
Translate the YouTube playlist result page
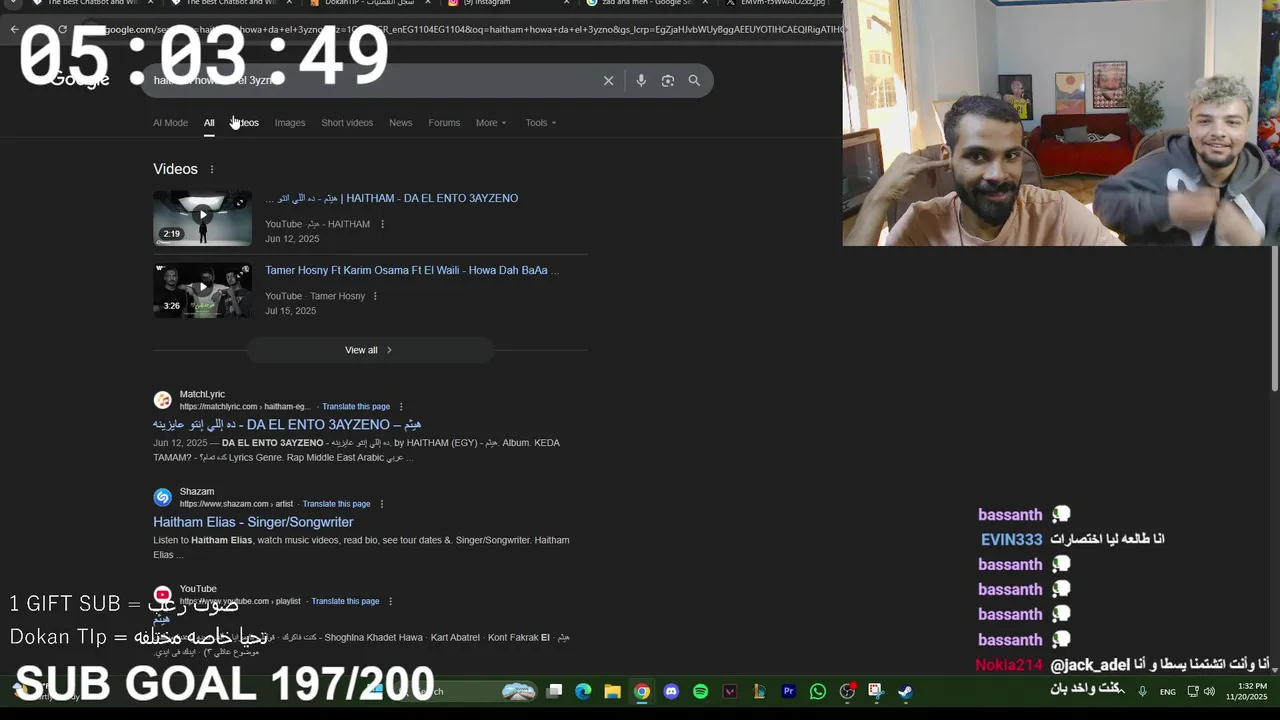click(345, 601)
